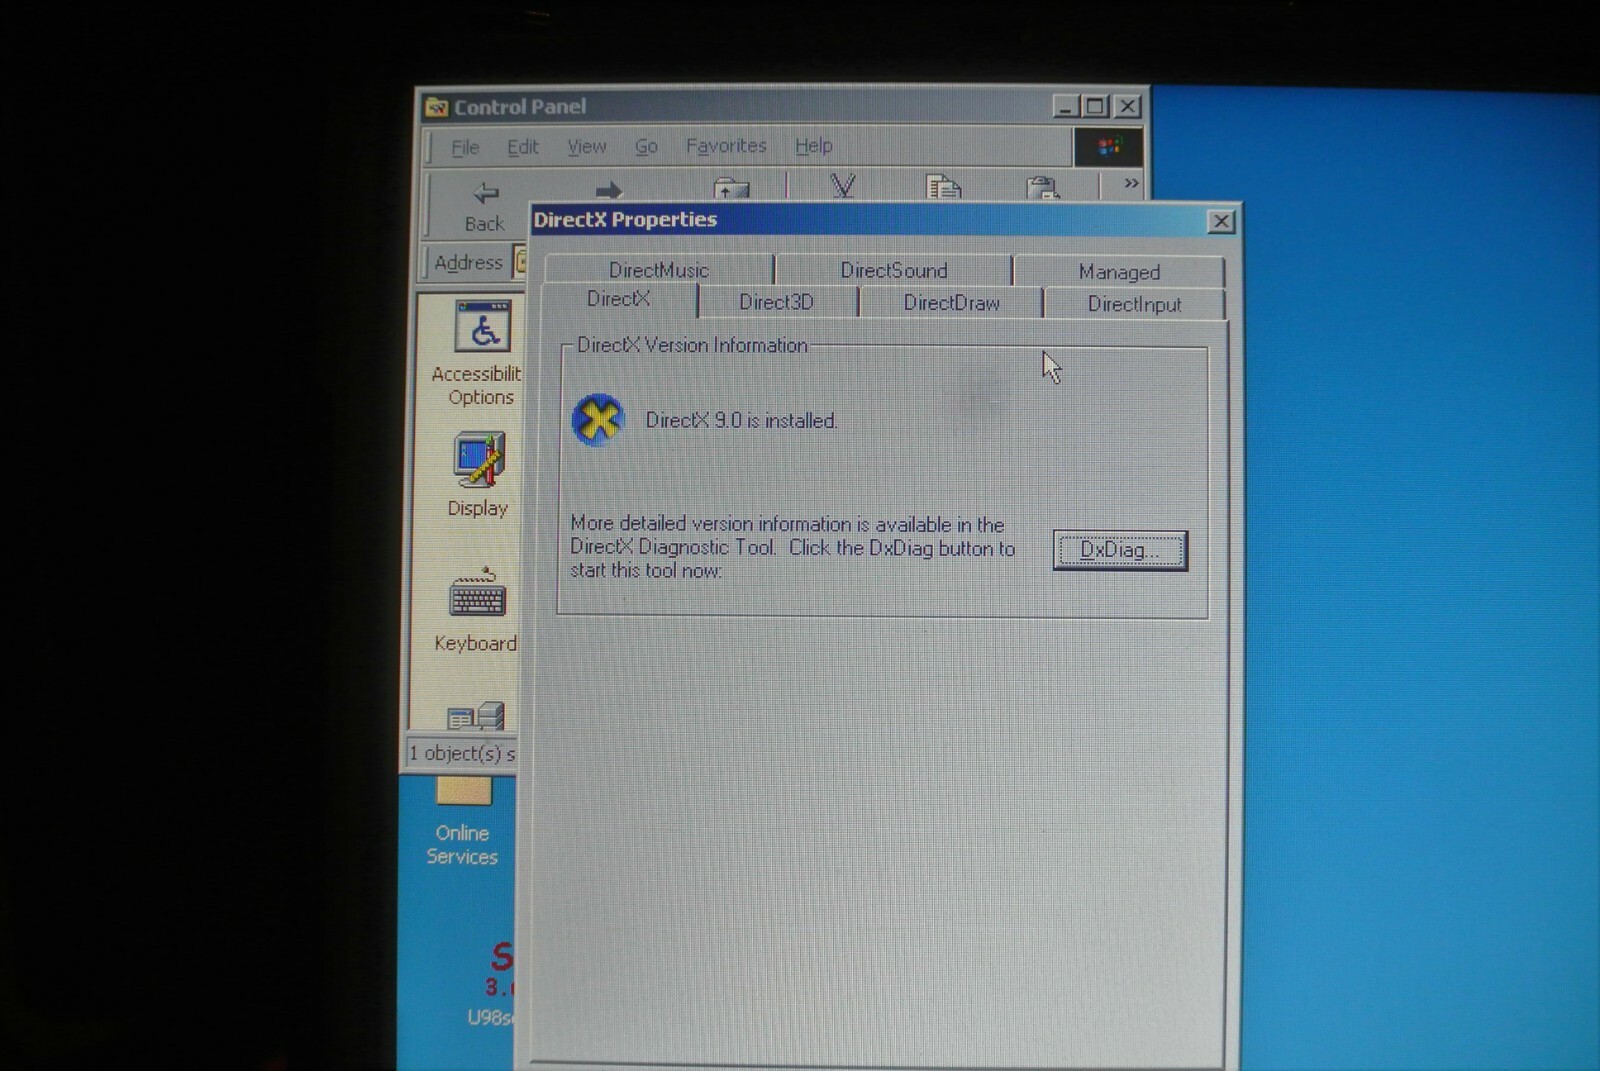The width and height of the screenshot is (1600, 1071).
Task: Click Back arrow in Control Panel toolbar
Action: pyautogui.click(x=485, y=204)
